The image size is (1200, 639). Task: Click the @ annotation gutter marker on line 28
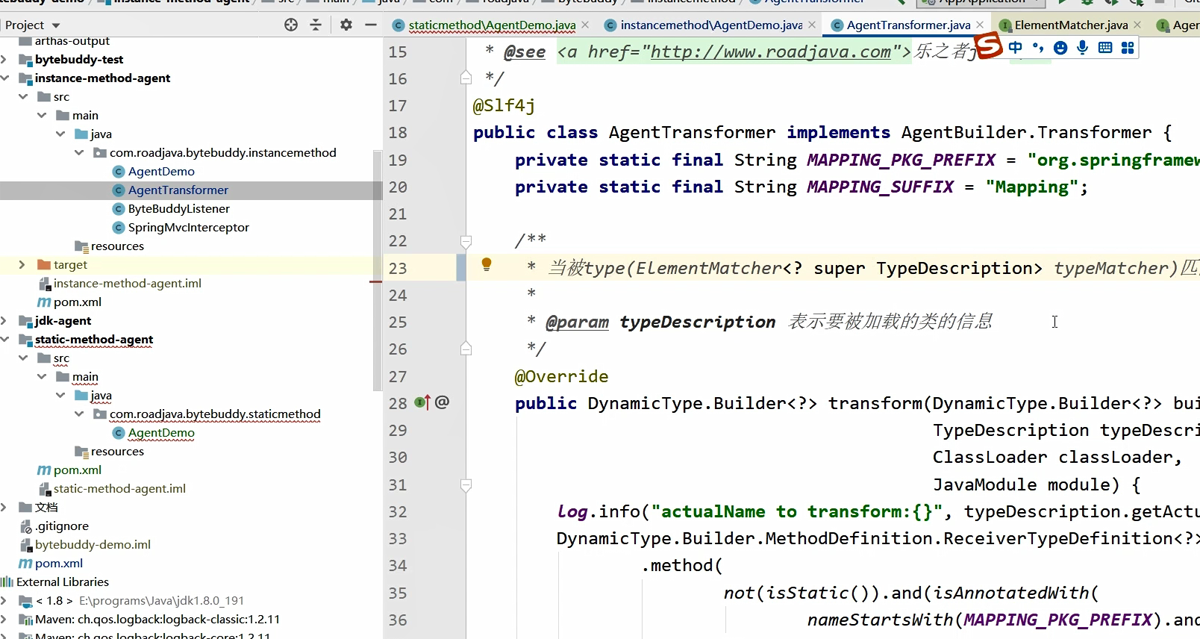442,402
